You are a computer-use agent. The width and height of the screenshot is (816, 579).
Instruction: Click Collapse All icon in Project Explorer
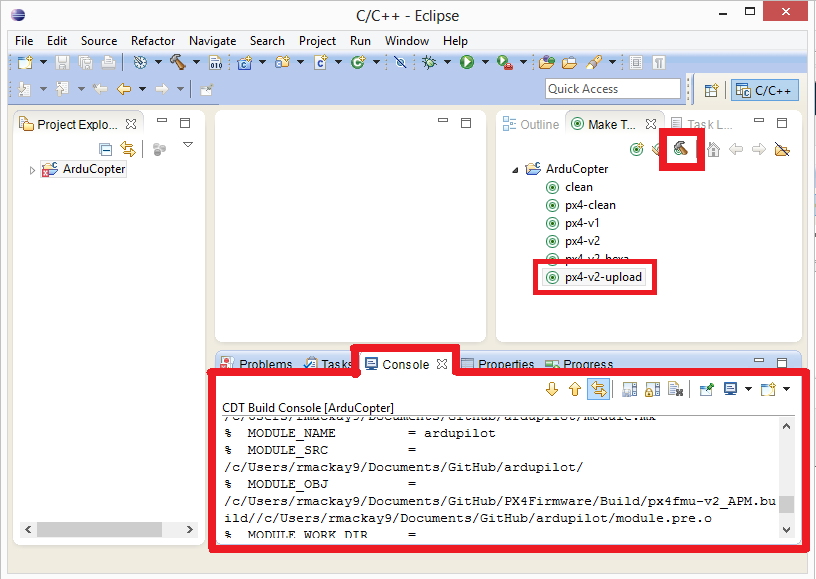click(106, 149)
